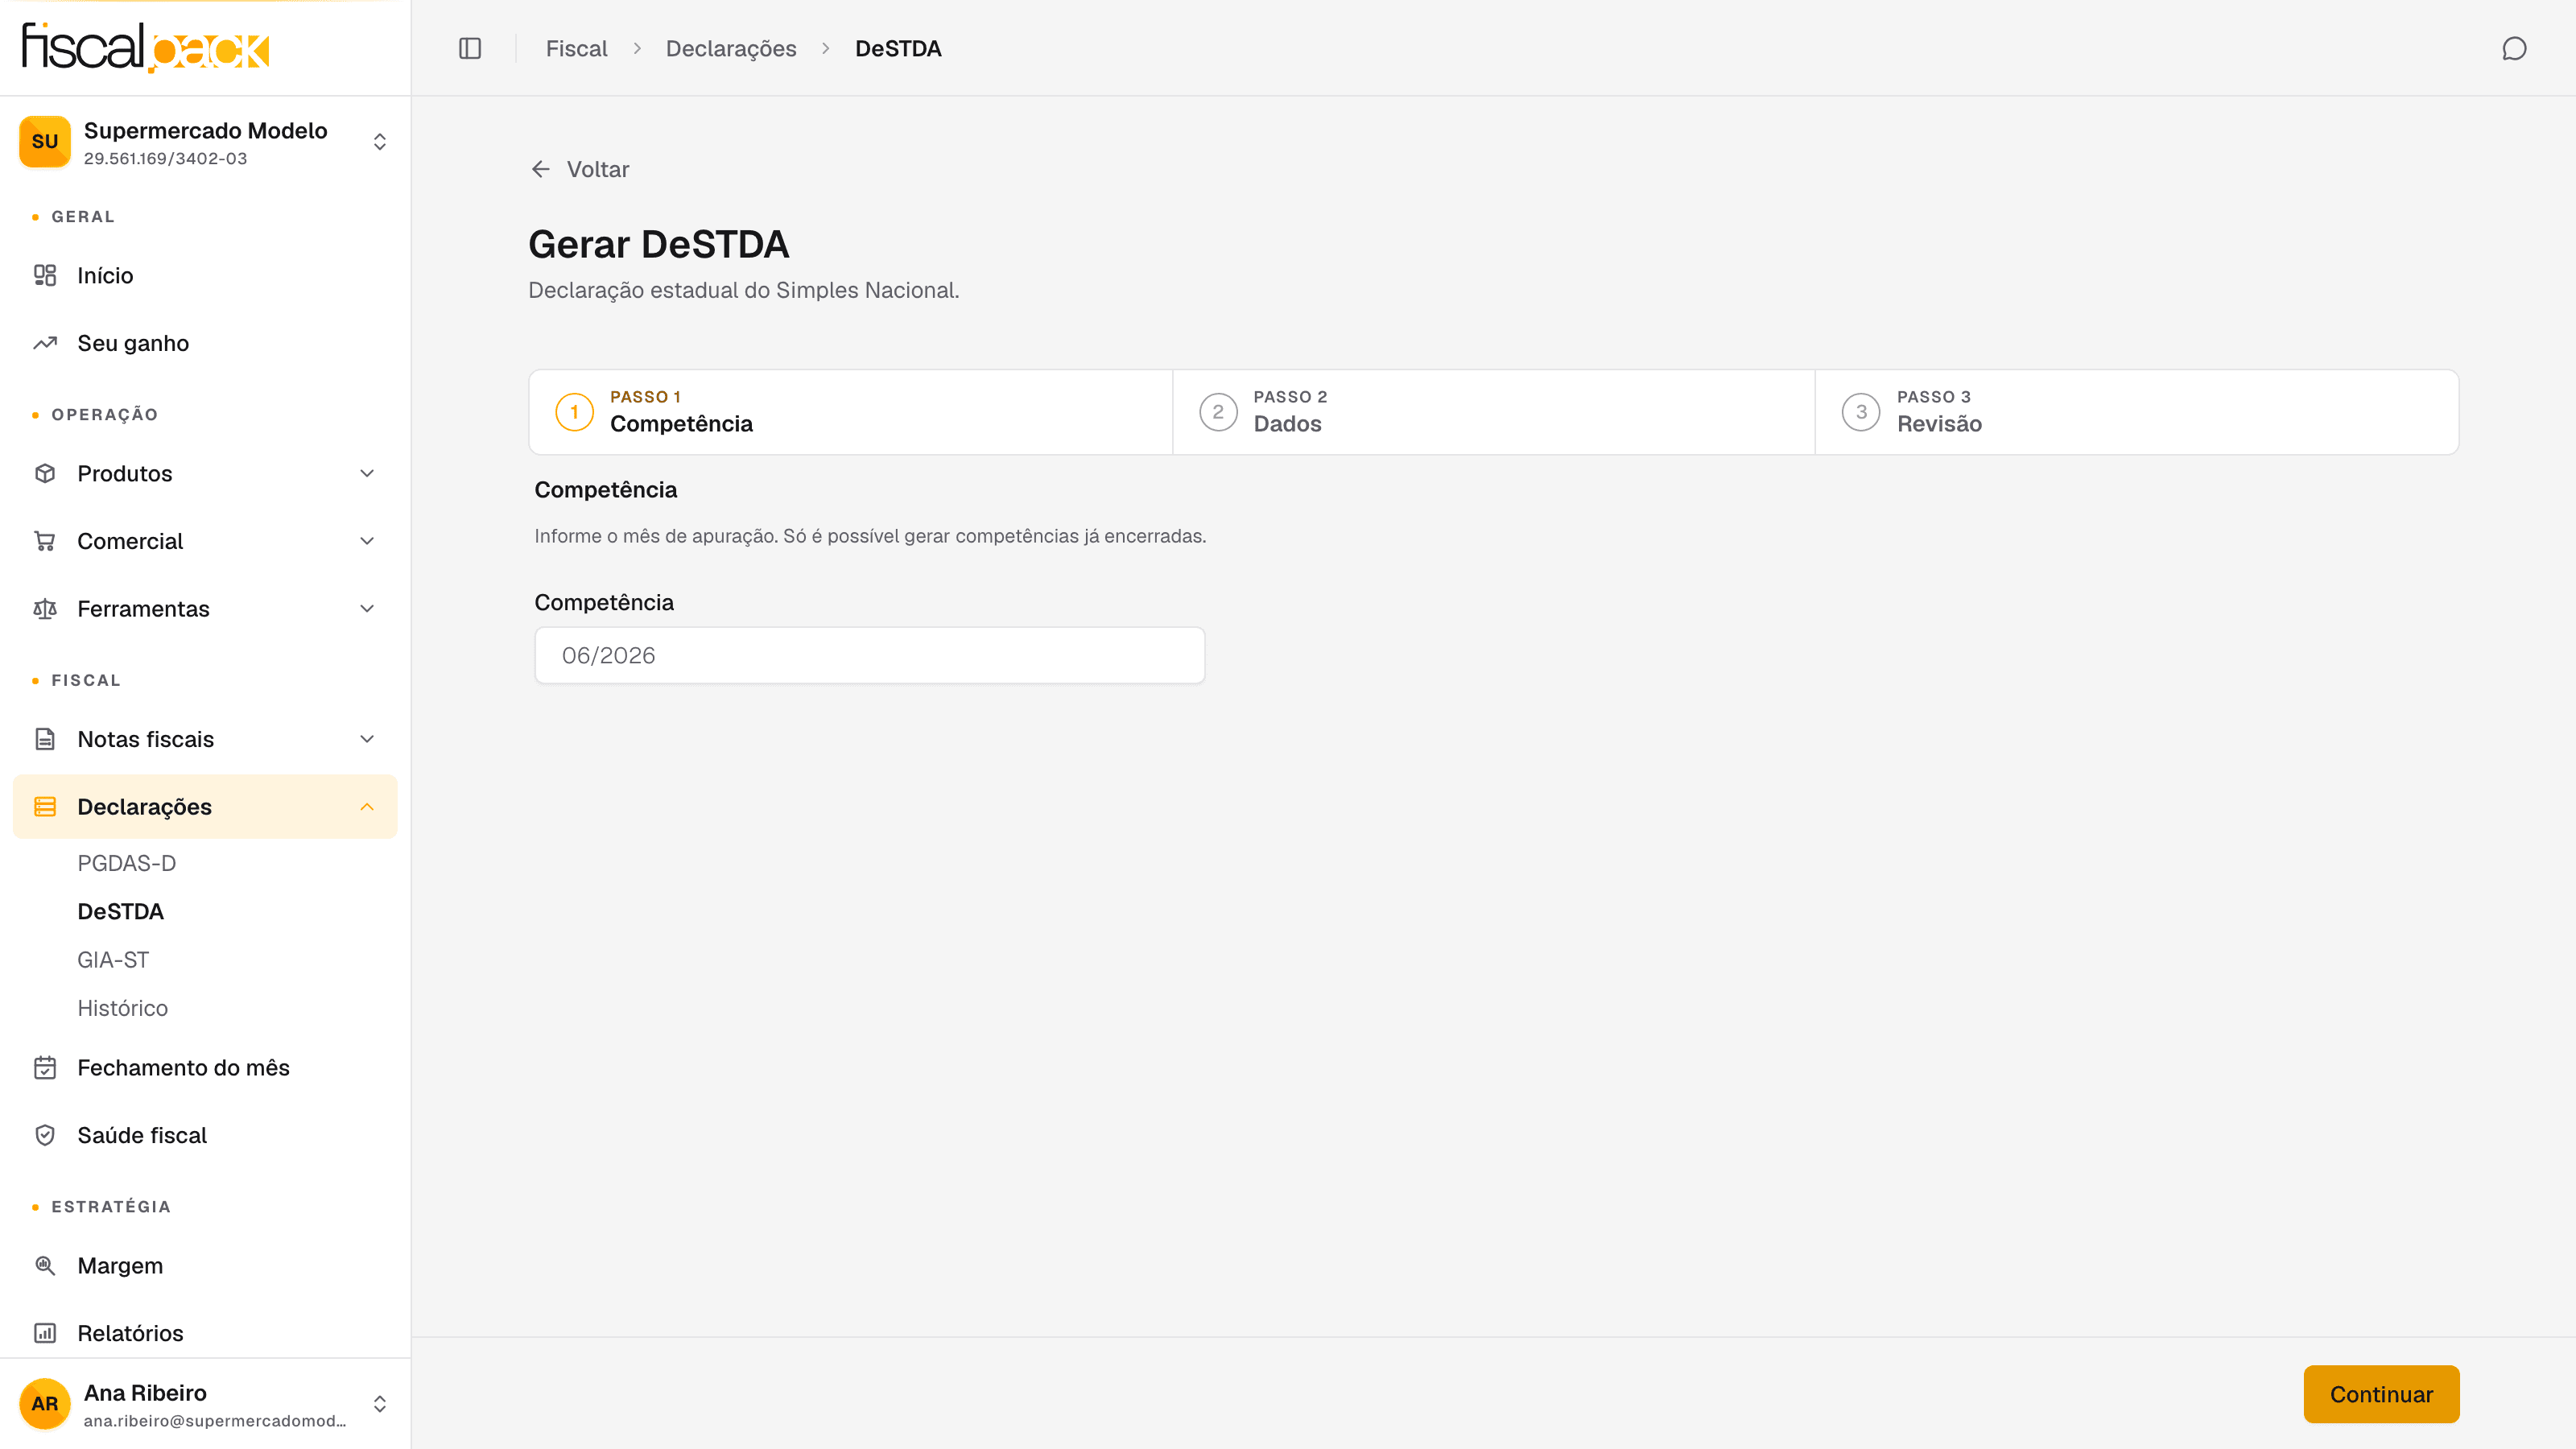Select the Passo 1 Competência step

pyautogui.click(x=850, y=412)
